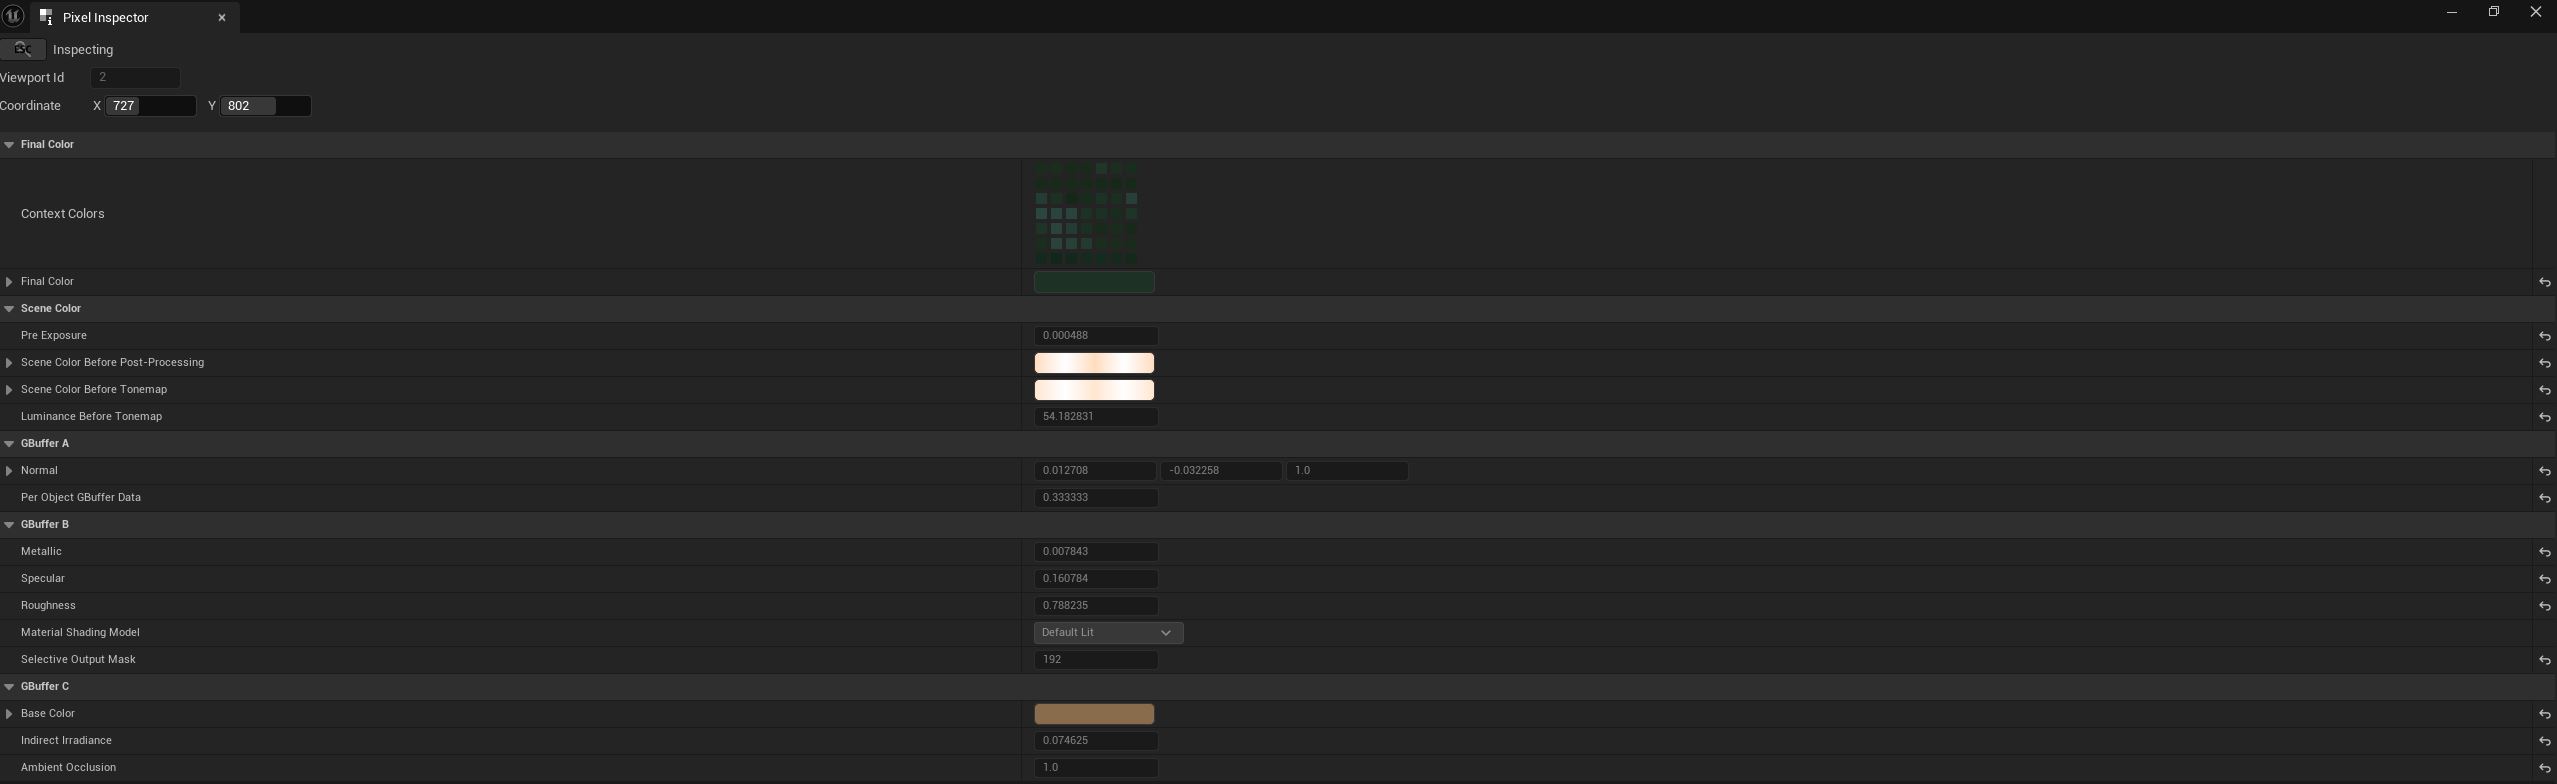Click the Normal Z field 1.0
Screen dimensions: 2557x784
point(1347,470)
